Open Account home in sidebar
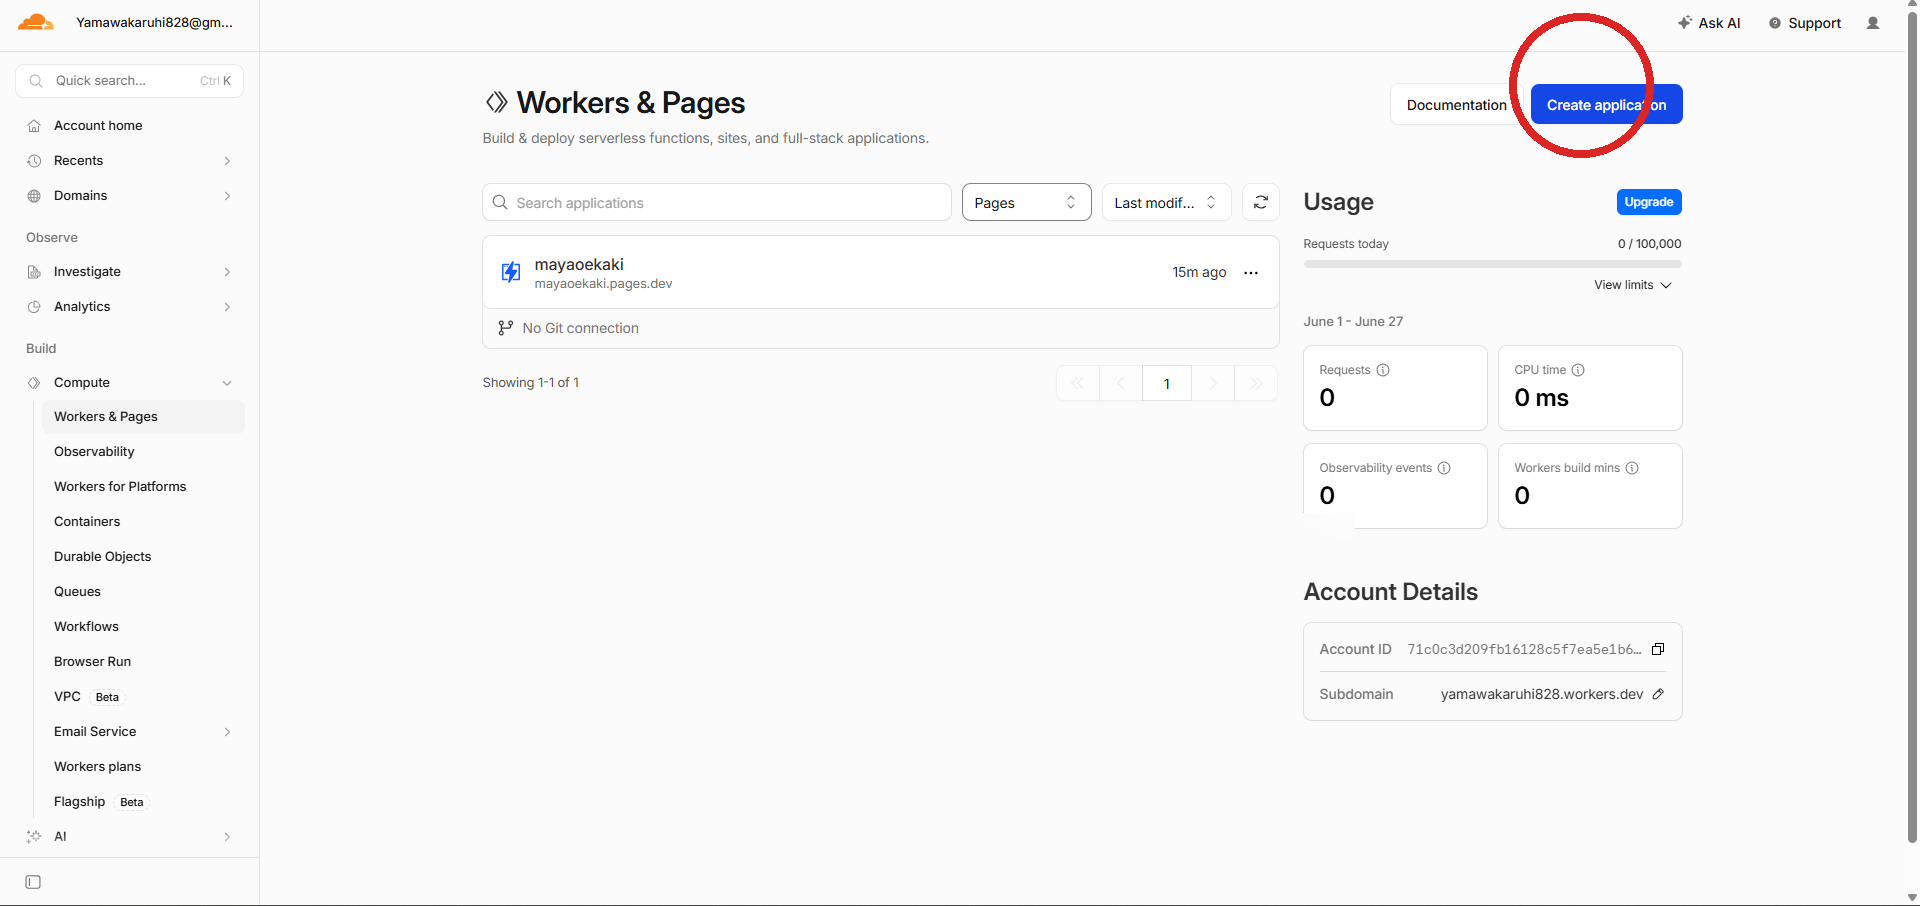This screenshot has height=906, width=1920. (130, 126)
